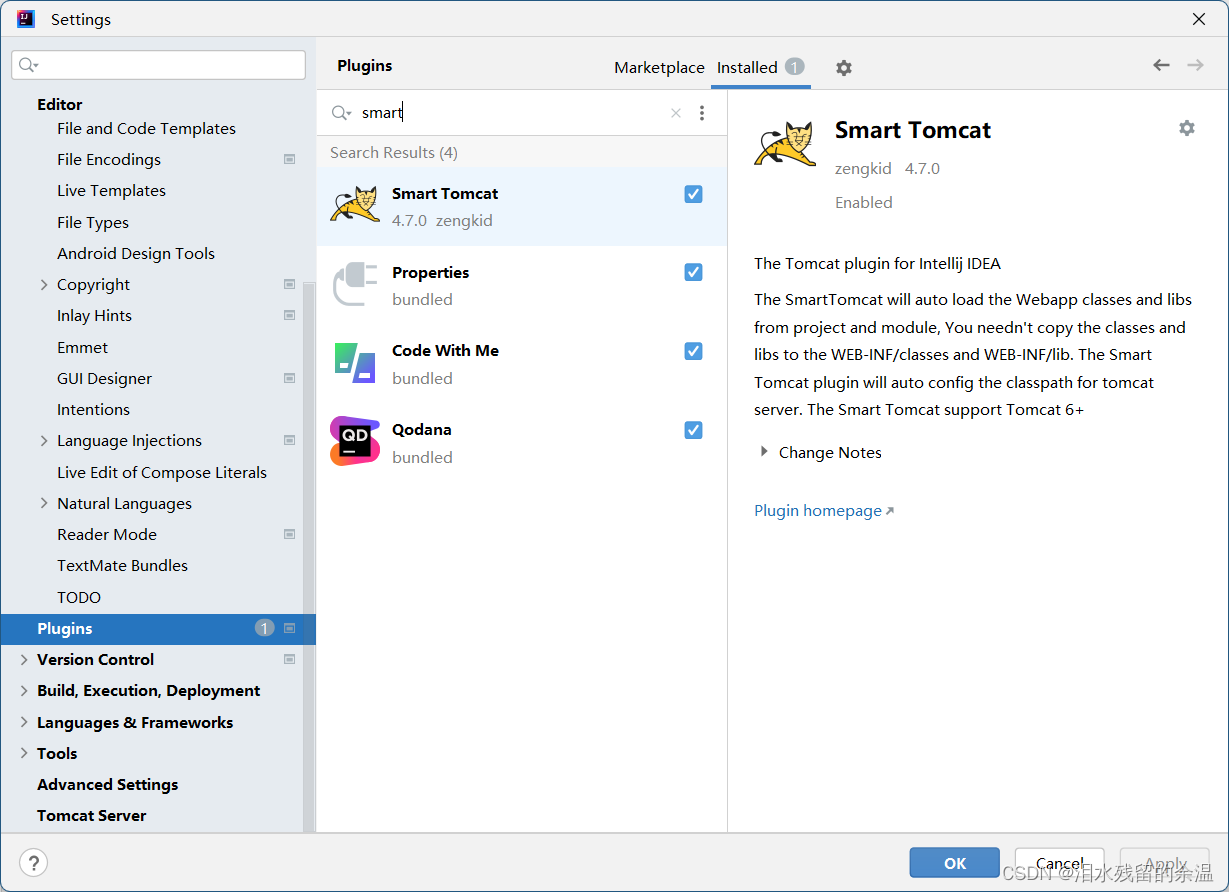The image size is (1229, 892).
Task: Click the Smart Tomcat plugin icon in results
Action: tap(355, 206)
